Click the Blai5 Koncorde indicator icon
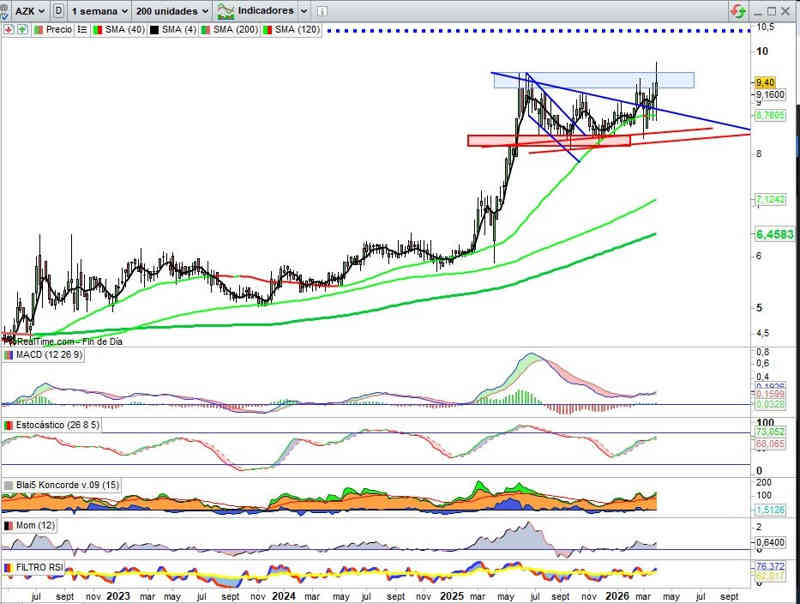 tap(9, 485)
